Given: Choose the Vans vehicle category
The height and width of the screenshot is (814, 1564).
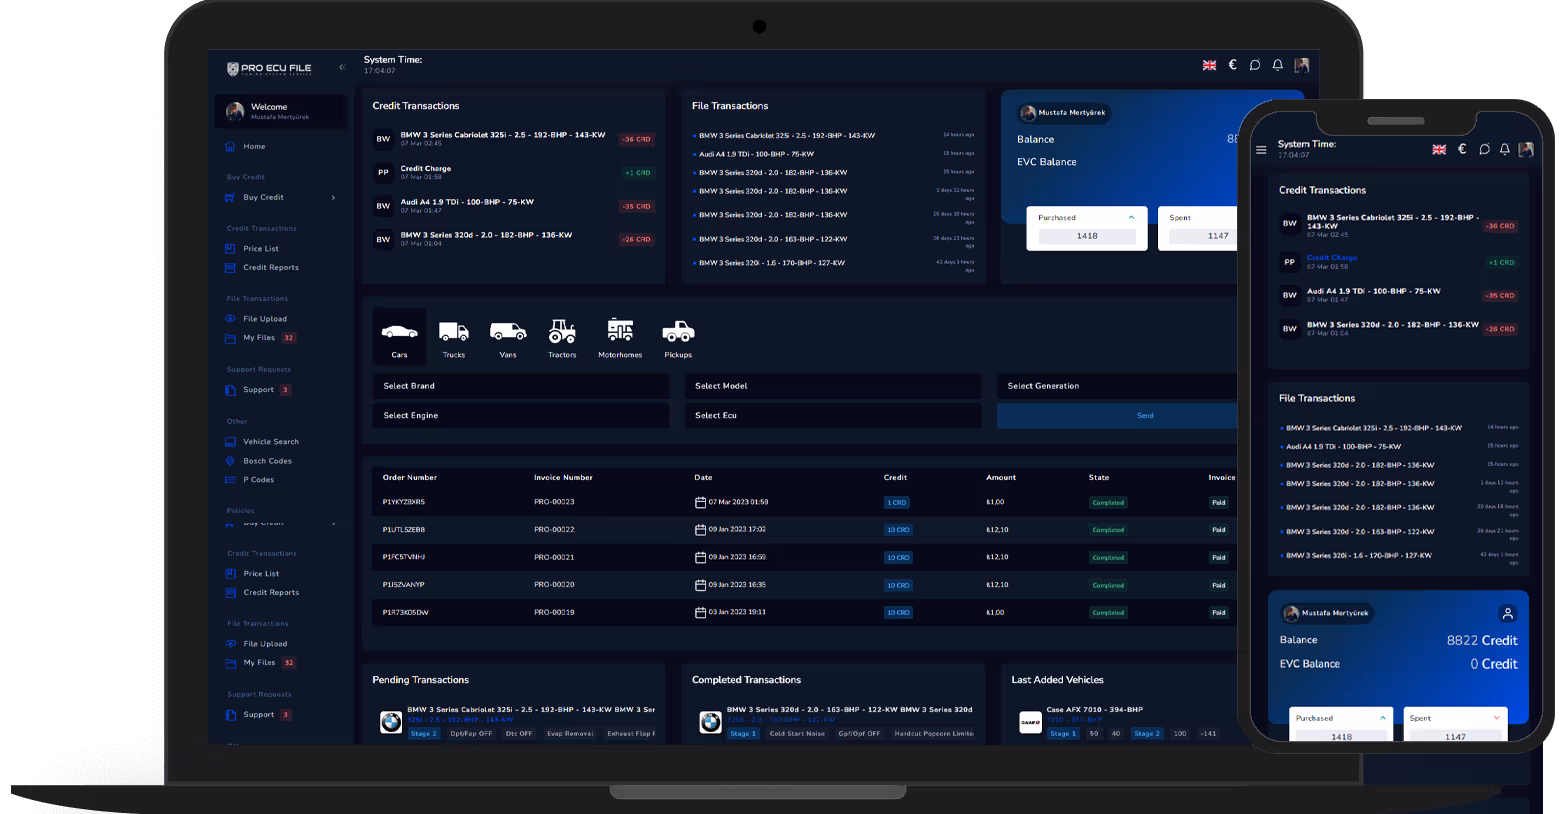Looking at the screenshot, I should pyautogui.click(x=508, y=336).
